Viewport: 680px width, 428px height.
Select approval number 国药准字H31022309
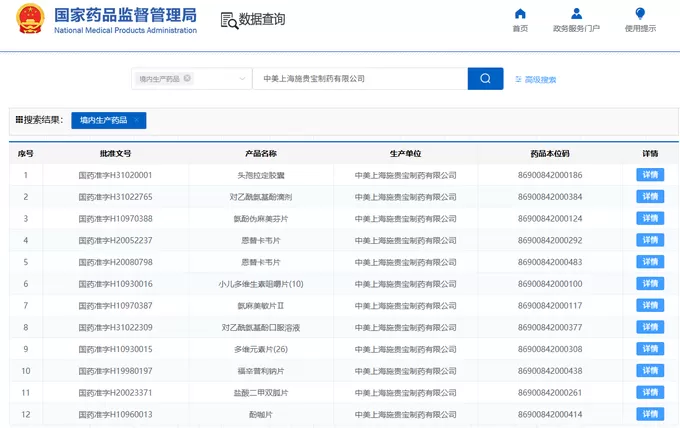(115, 327)
